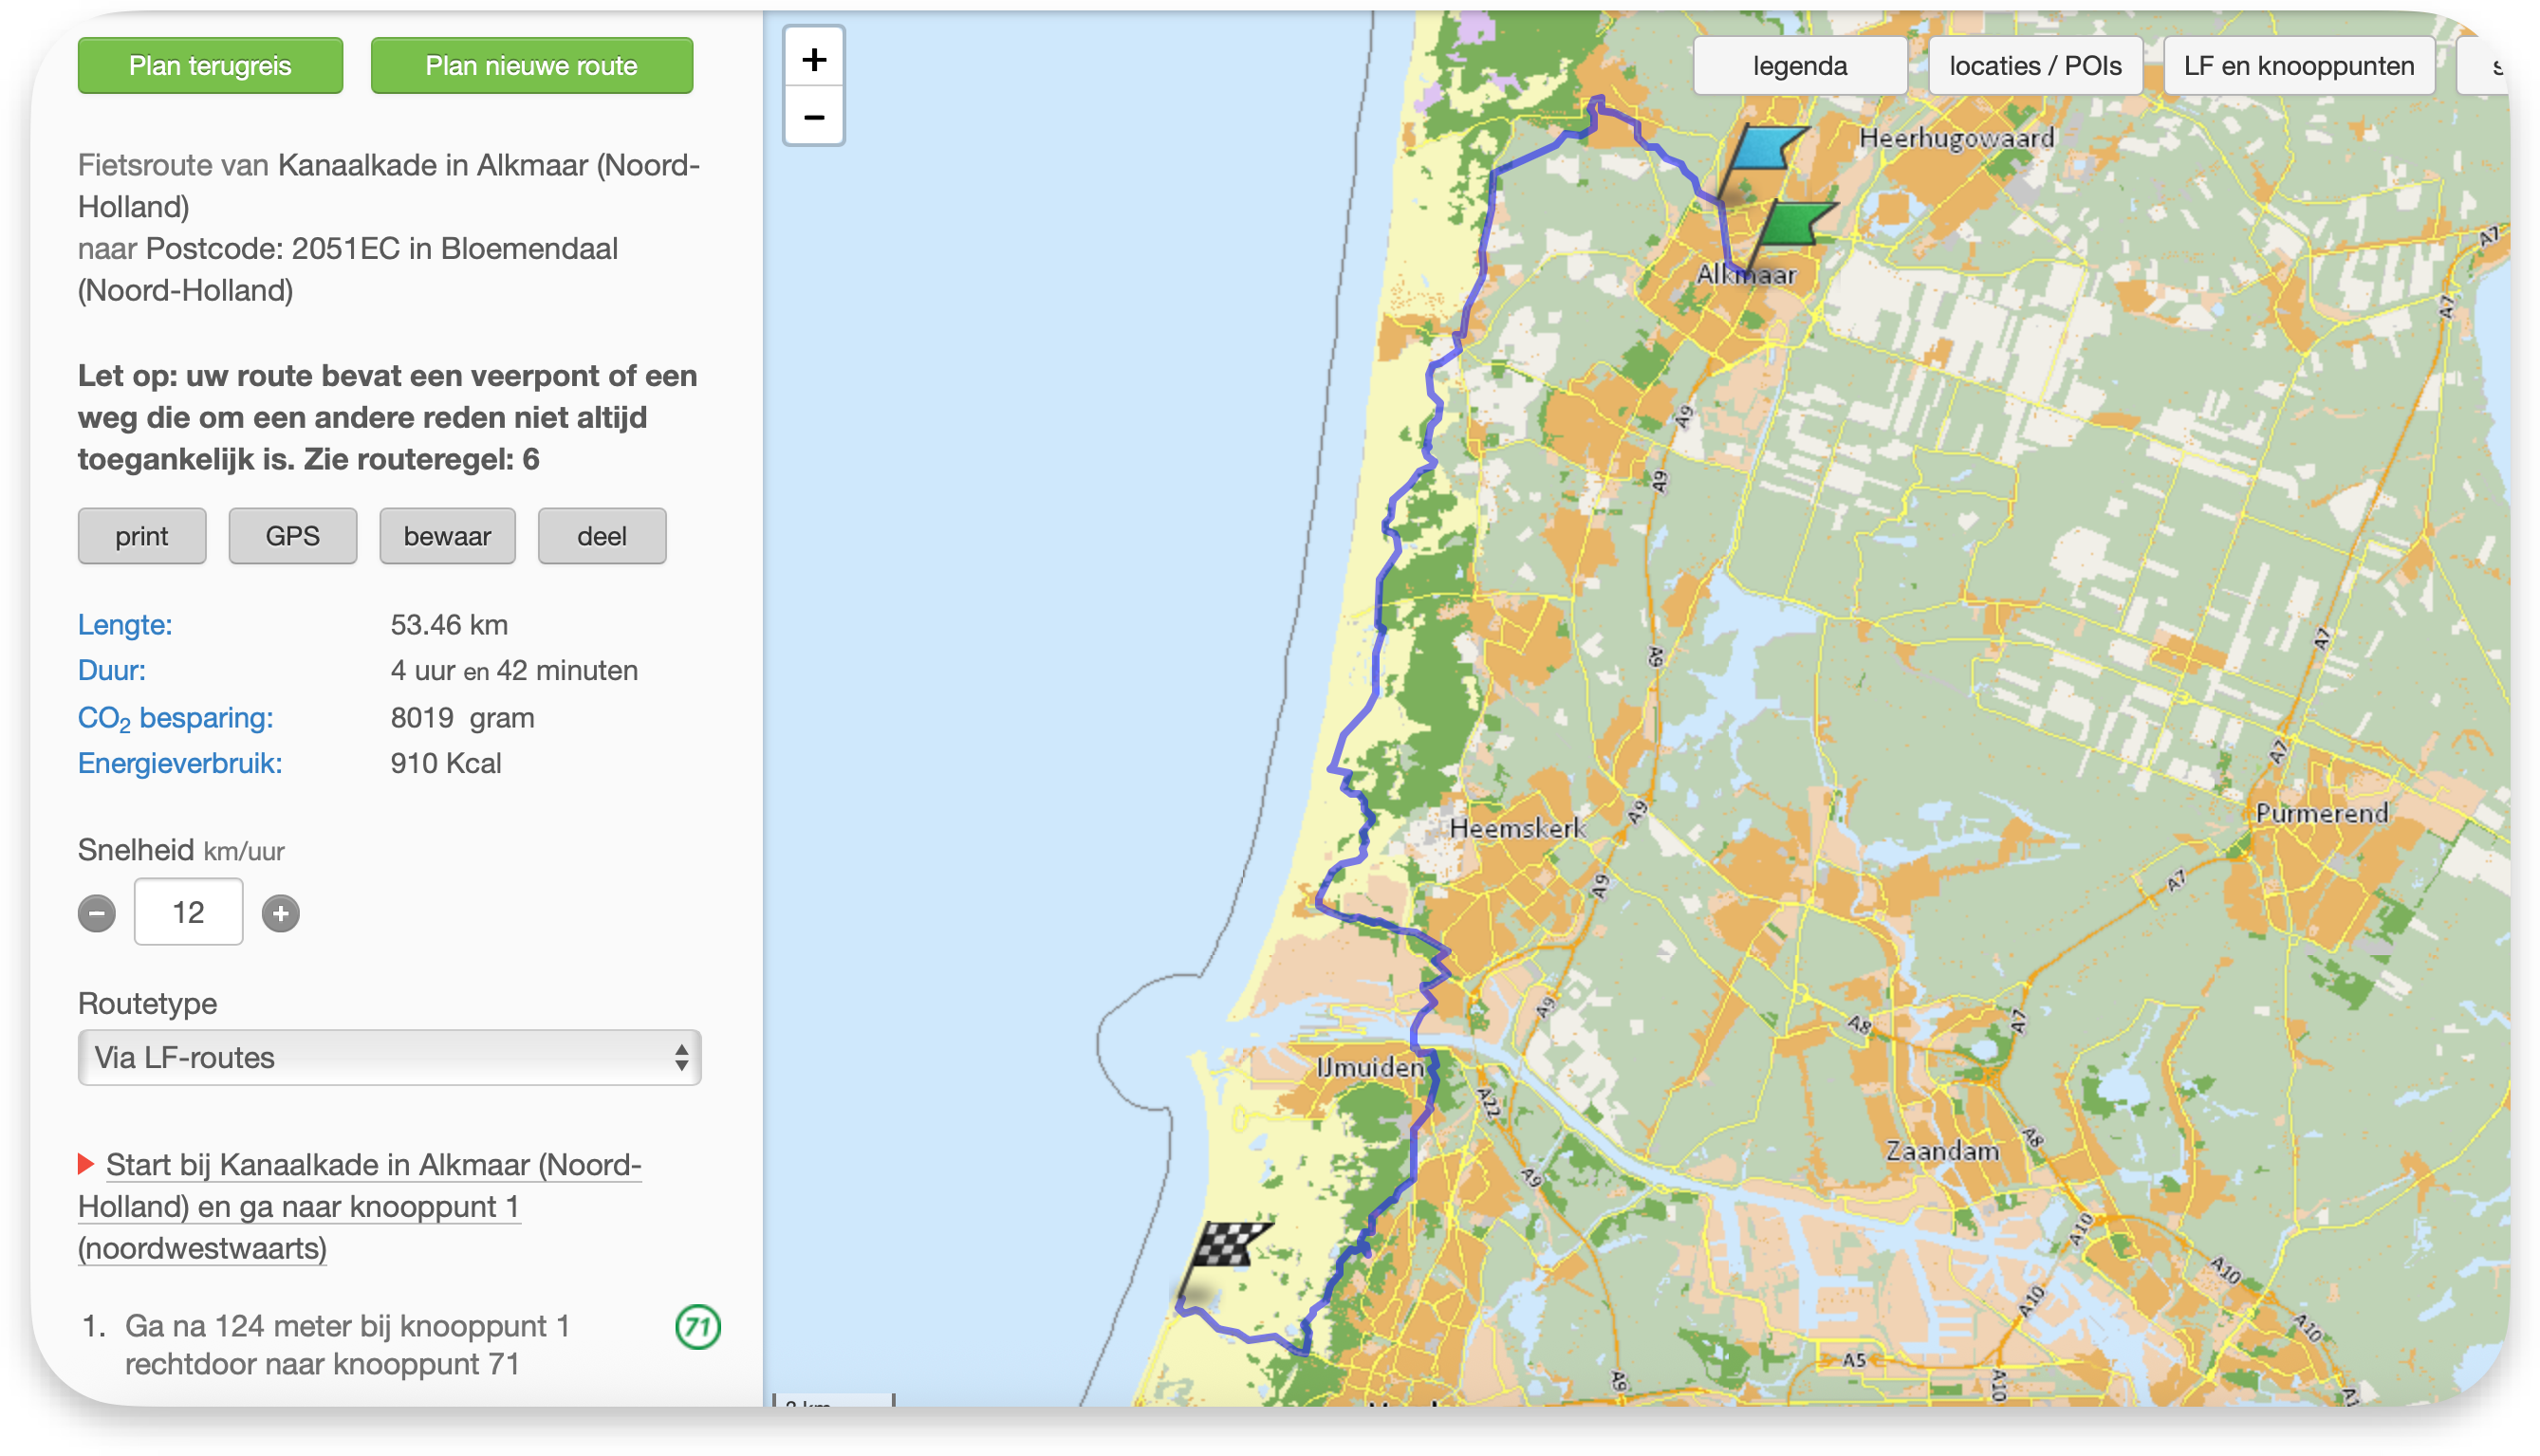
Task: Click the green knooppunt 71 badge
Action: (x=697, y=1327)
